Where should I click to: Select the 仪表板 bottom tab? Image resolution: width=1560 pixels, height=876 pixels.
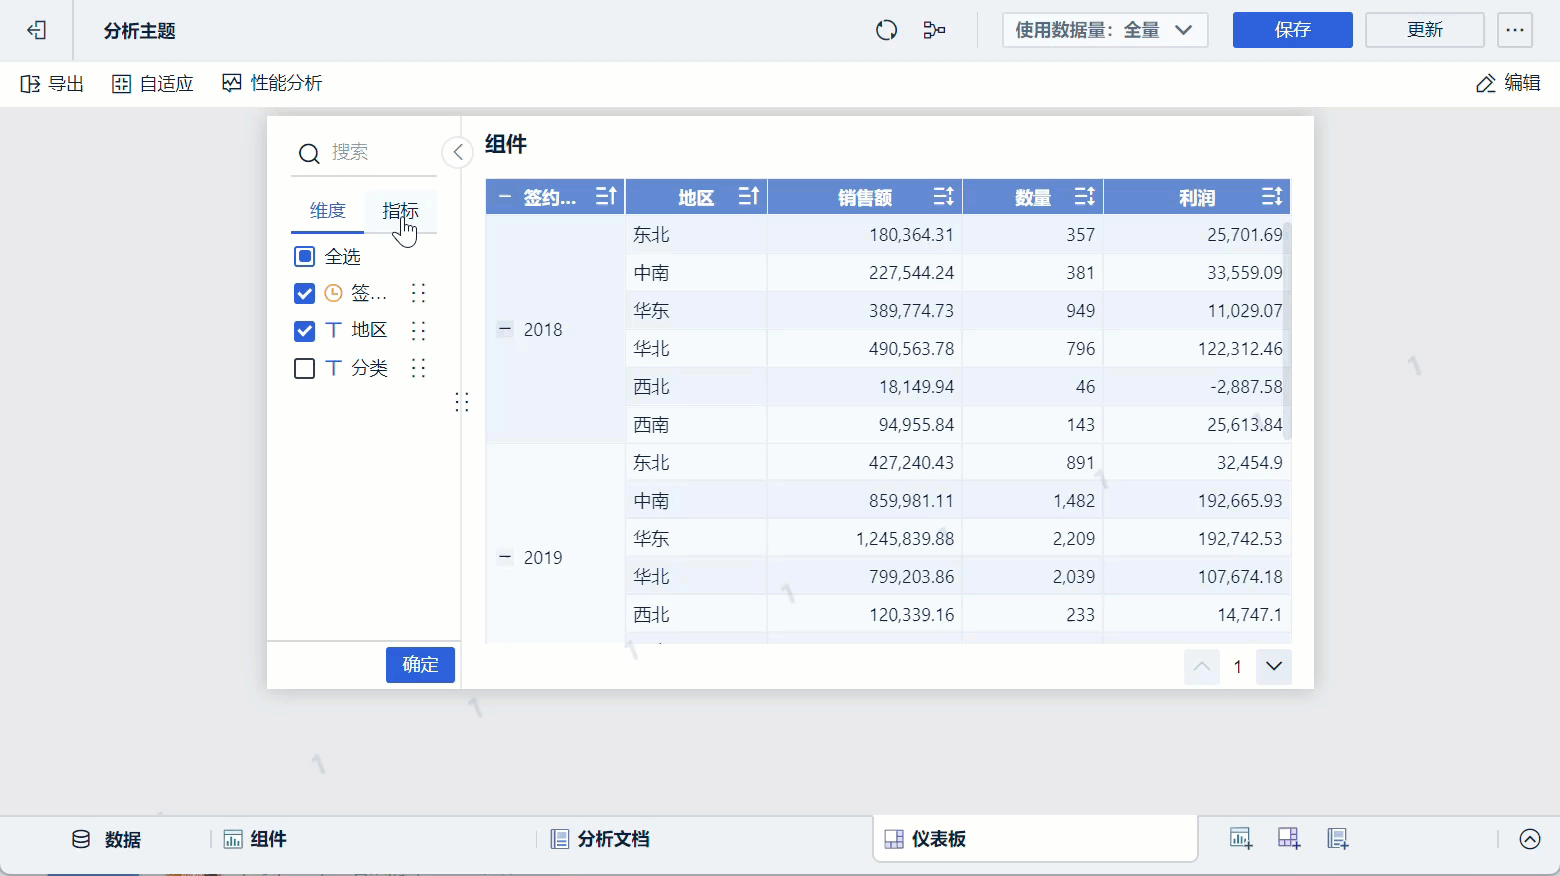pos(1036,839)
